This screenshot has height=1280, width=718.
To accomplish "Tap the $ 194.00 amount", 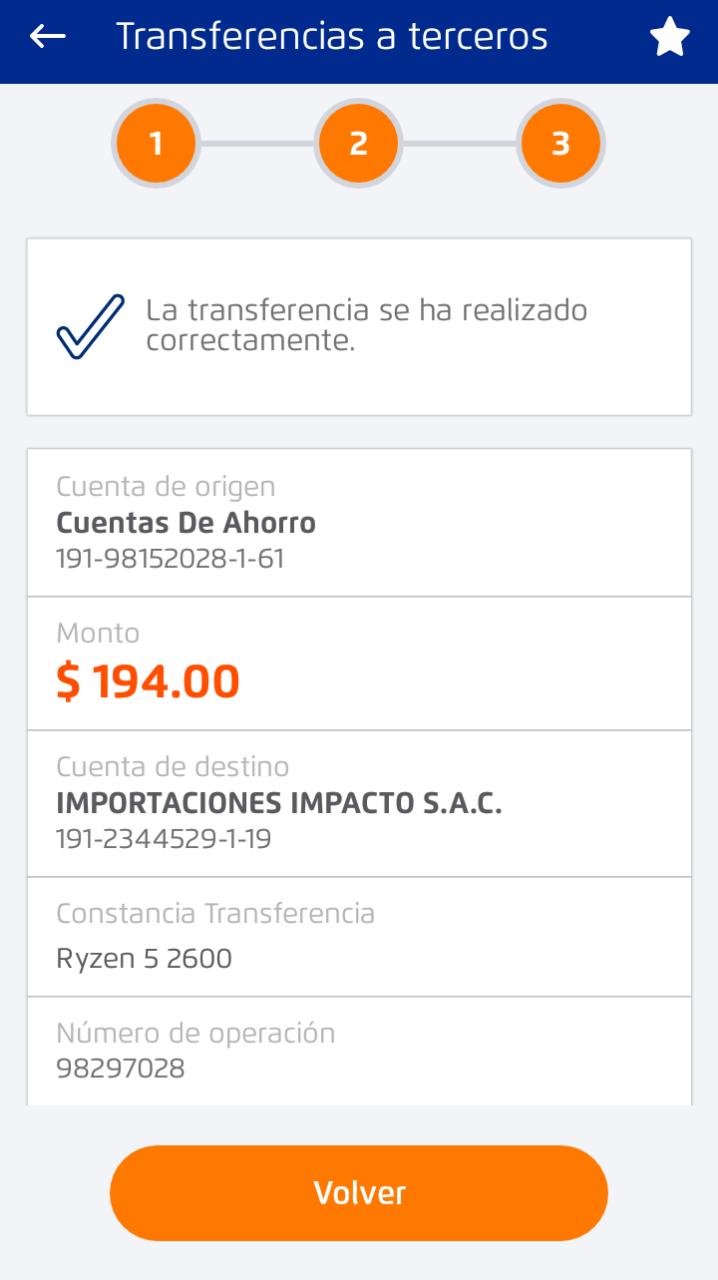I will coord(148,681).
